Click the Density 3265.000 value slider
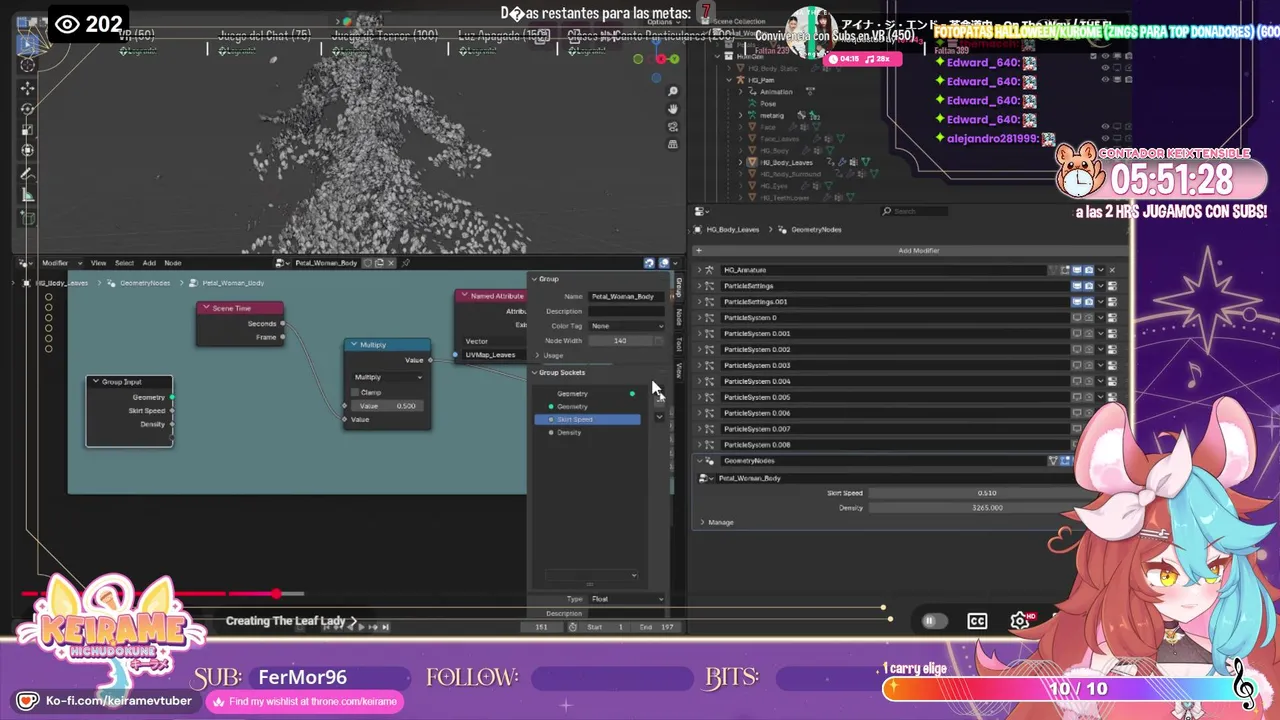 click(x=985, y=508)
